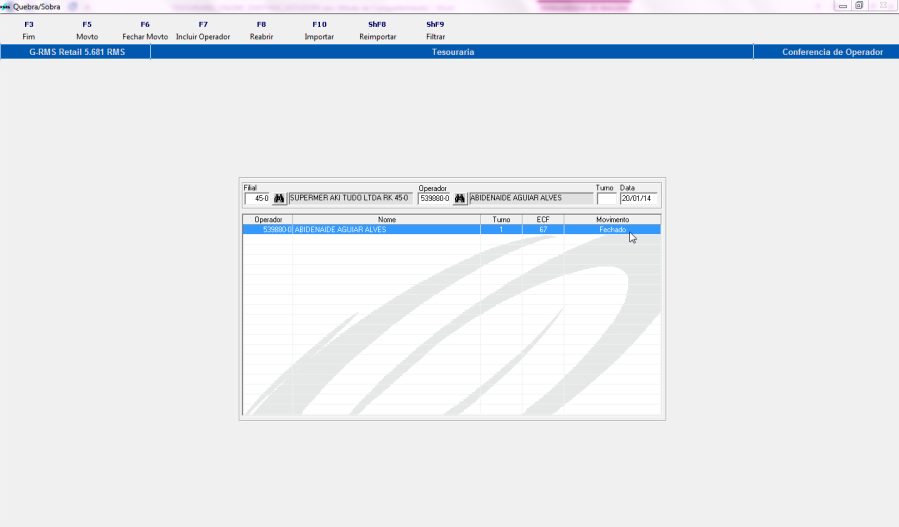
Task: Click the Tesouraria title bar label
Action: click(453, 52)
